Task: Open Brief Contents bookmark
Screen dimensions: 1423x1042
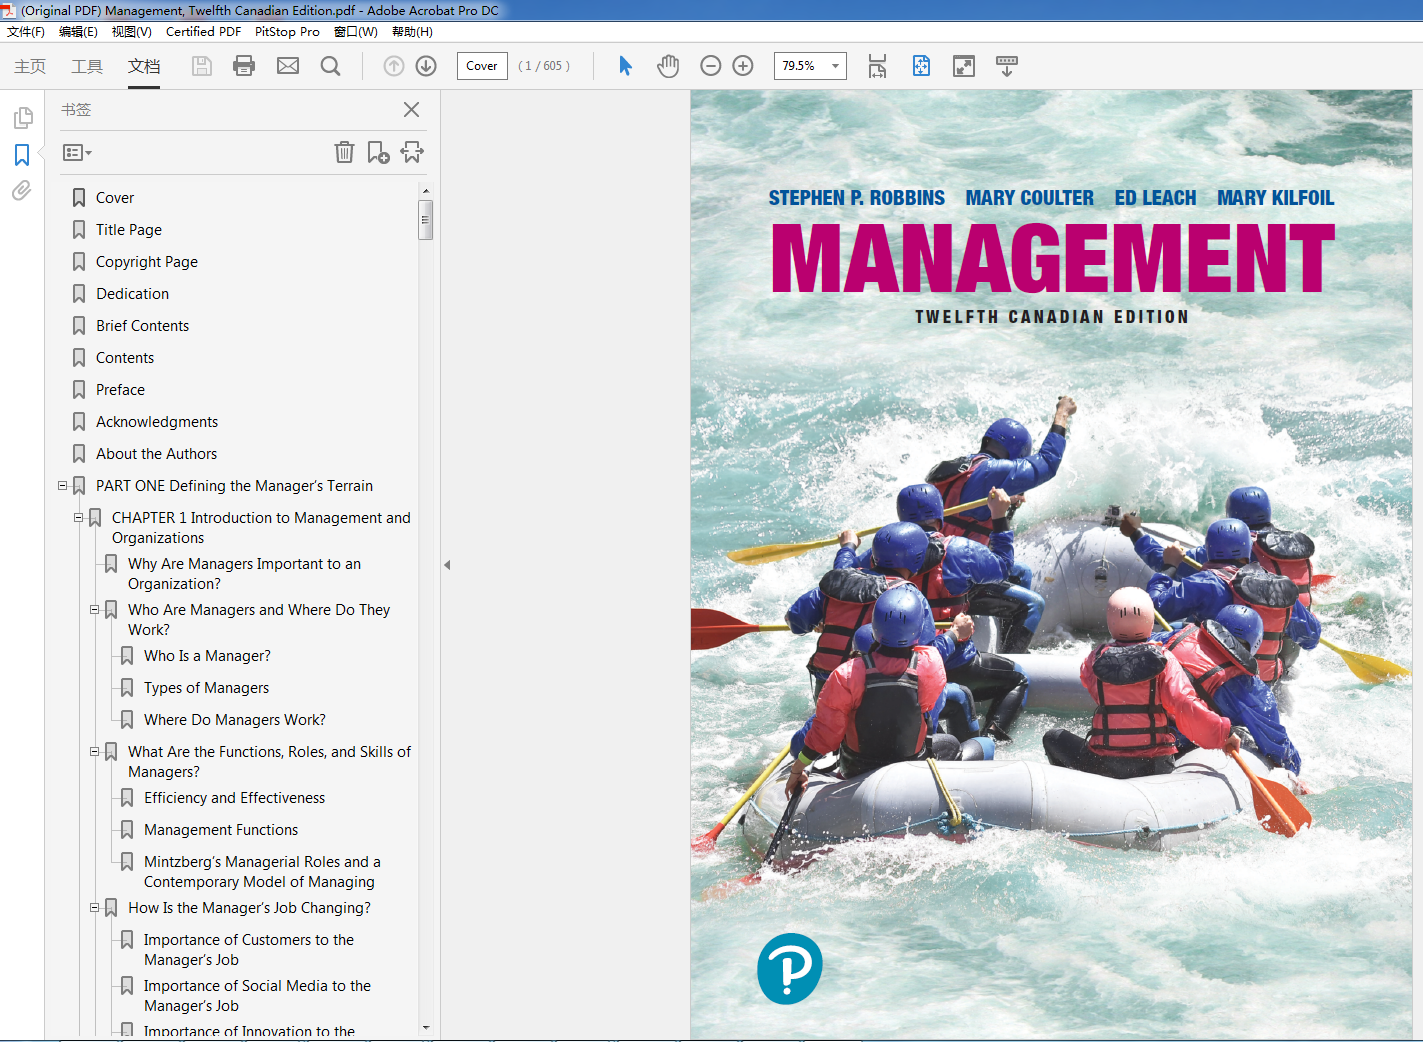Action: tap(142, 326)
